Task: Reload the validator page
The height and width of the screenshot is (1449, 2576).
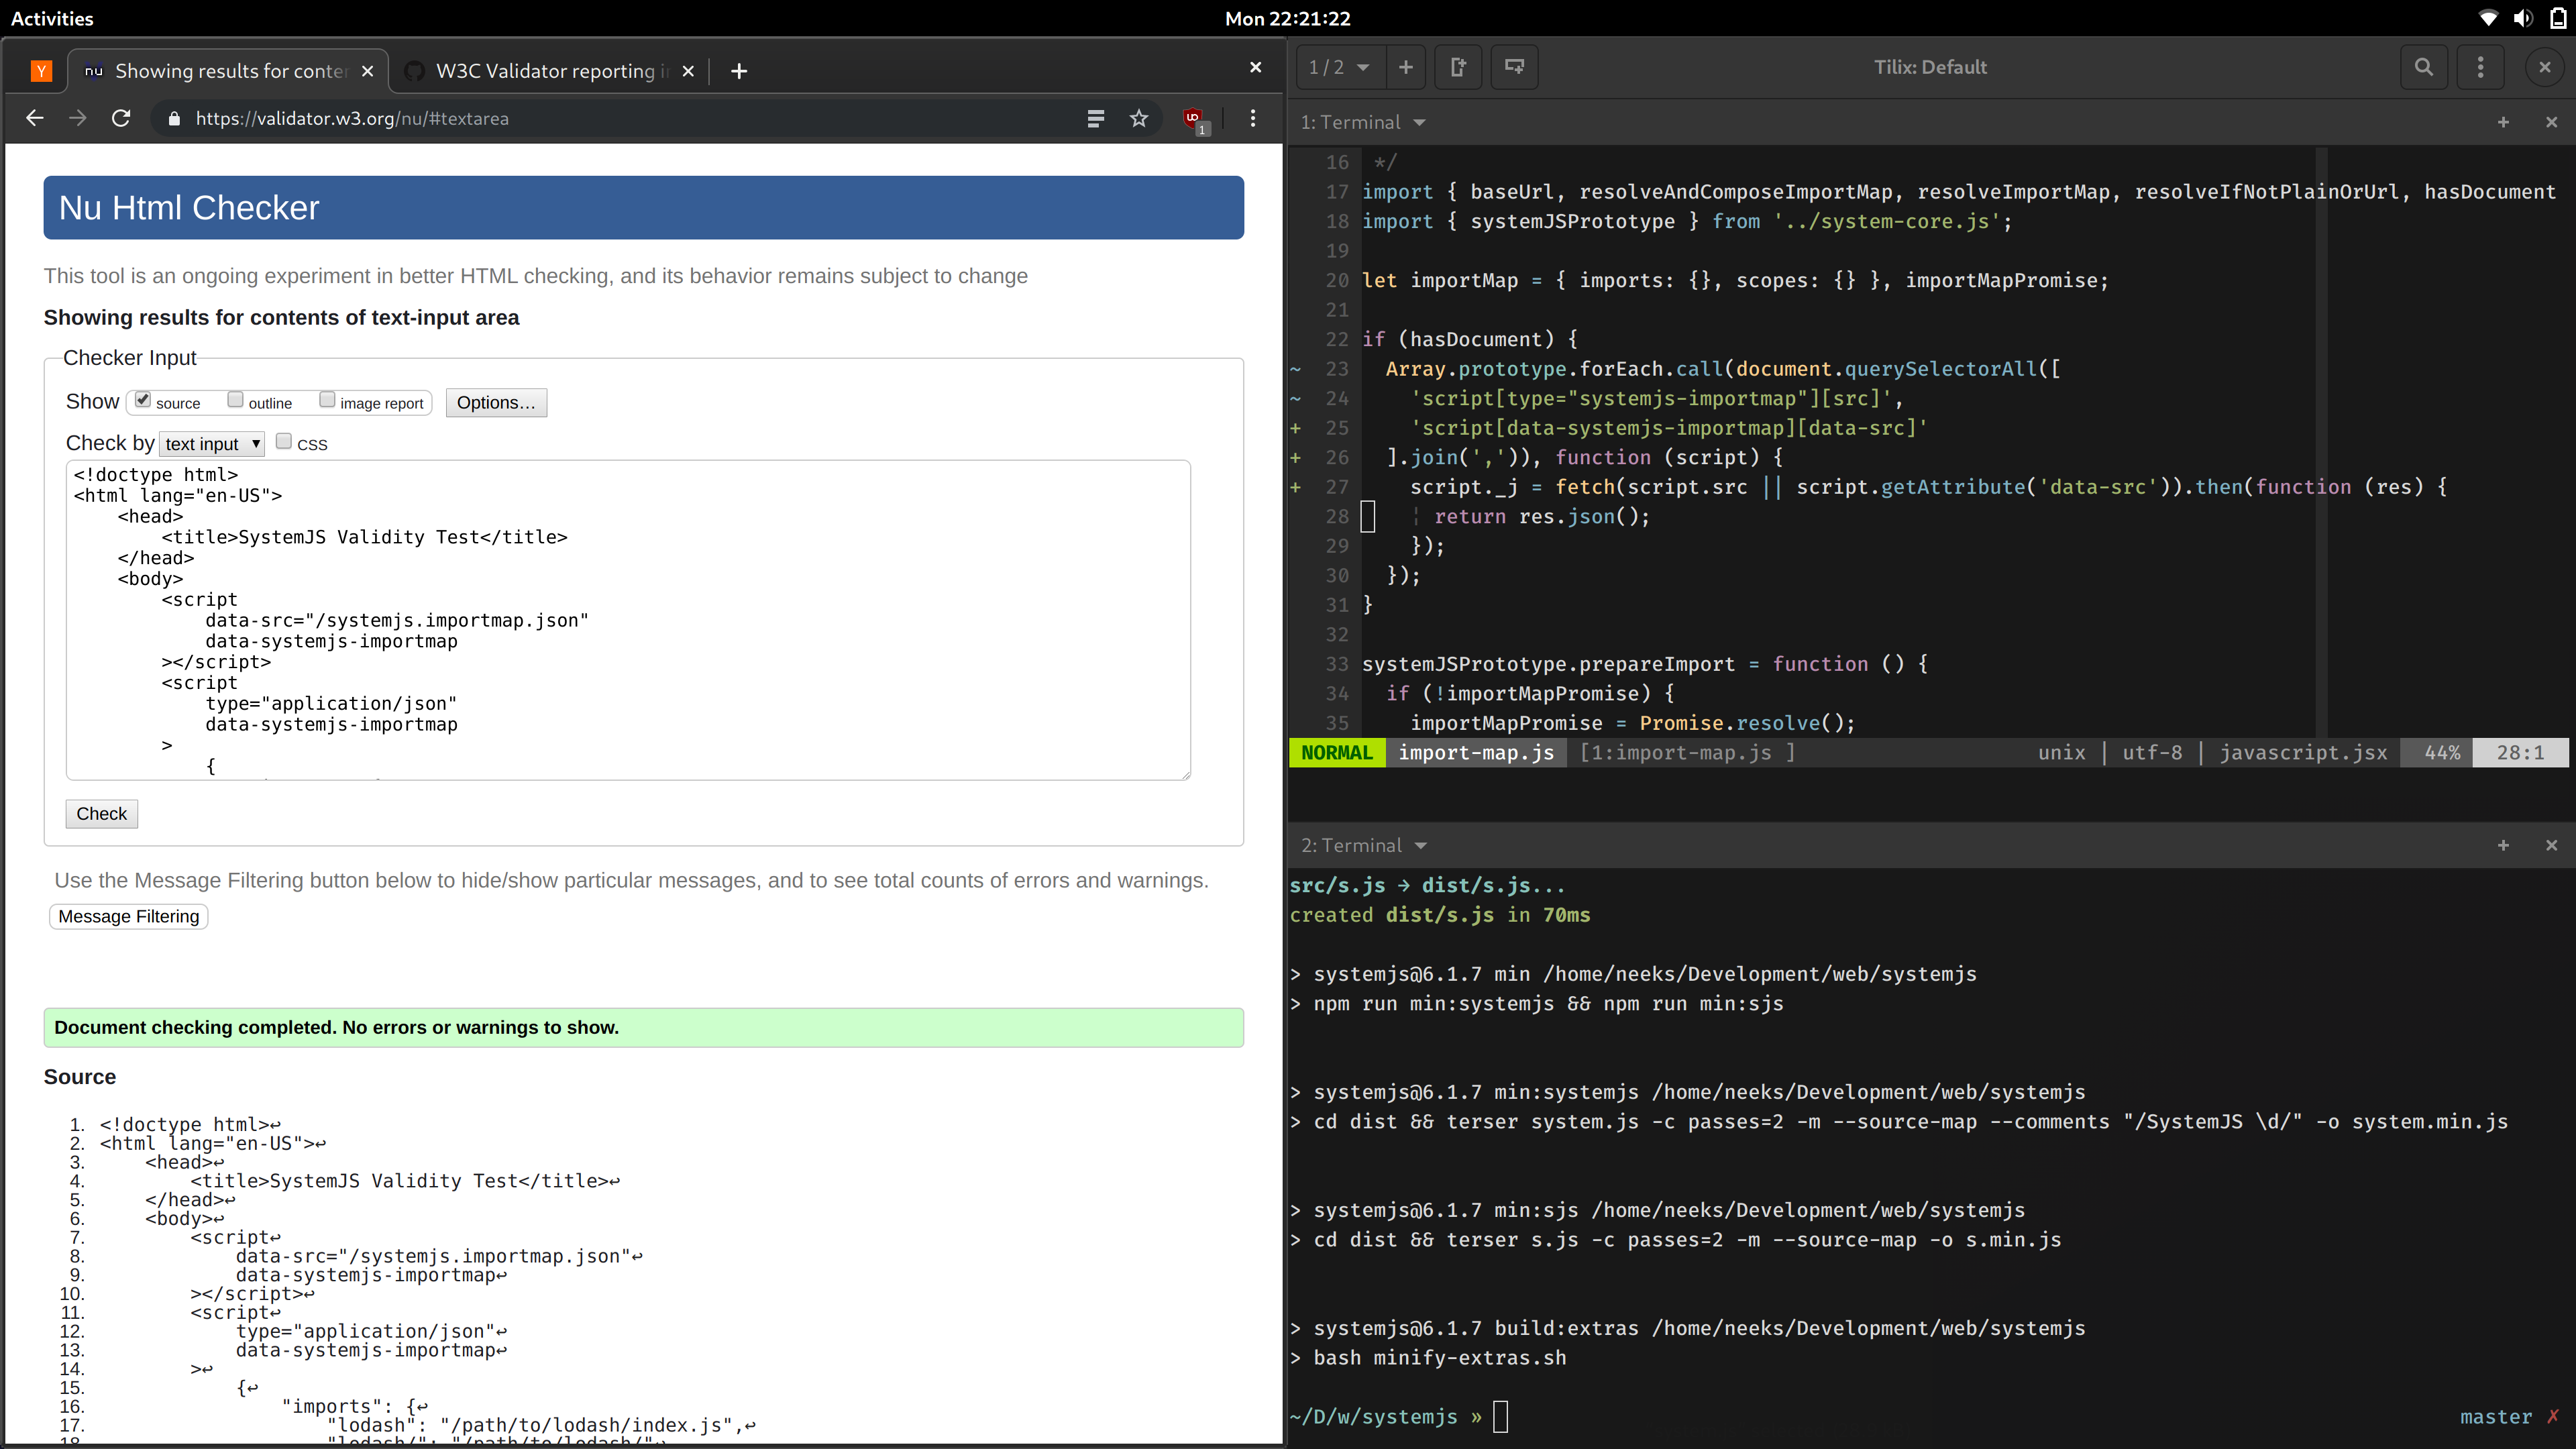Action: pyautogui.click(x=120, y=118)
